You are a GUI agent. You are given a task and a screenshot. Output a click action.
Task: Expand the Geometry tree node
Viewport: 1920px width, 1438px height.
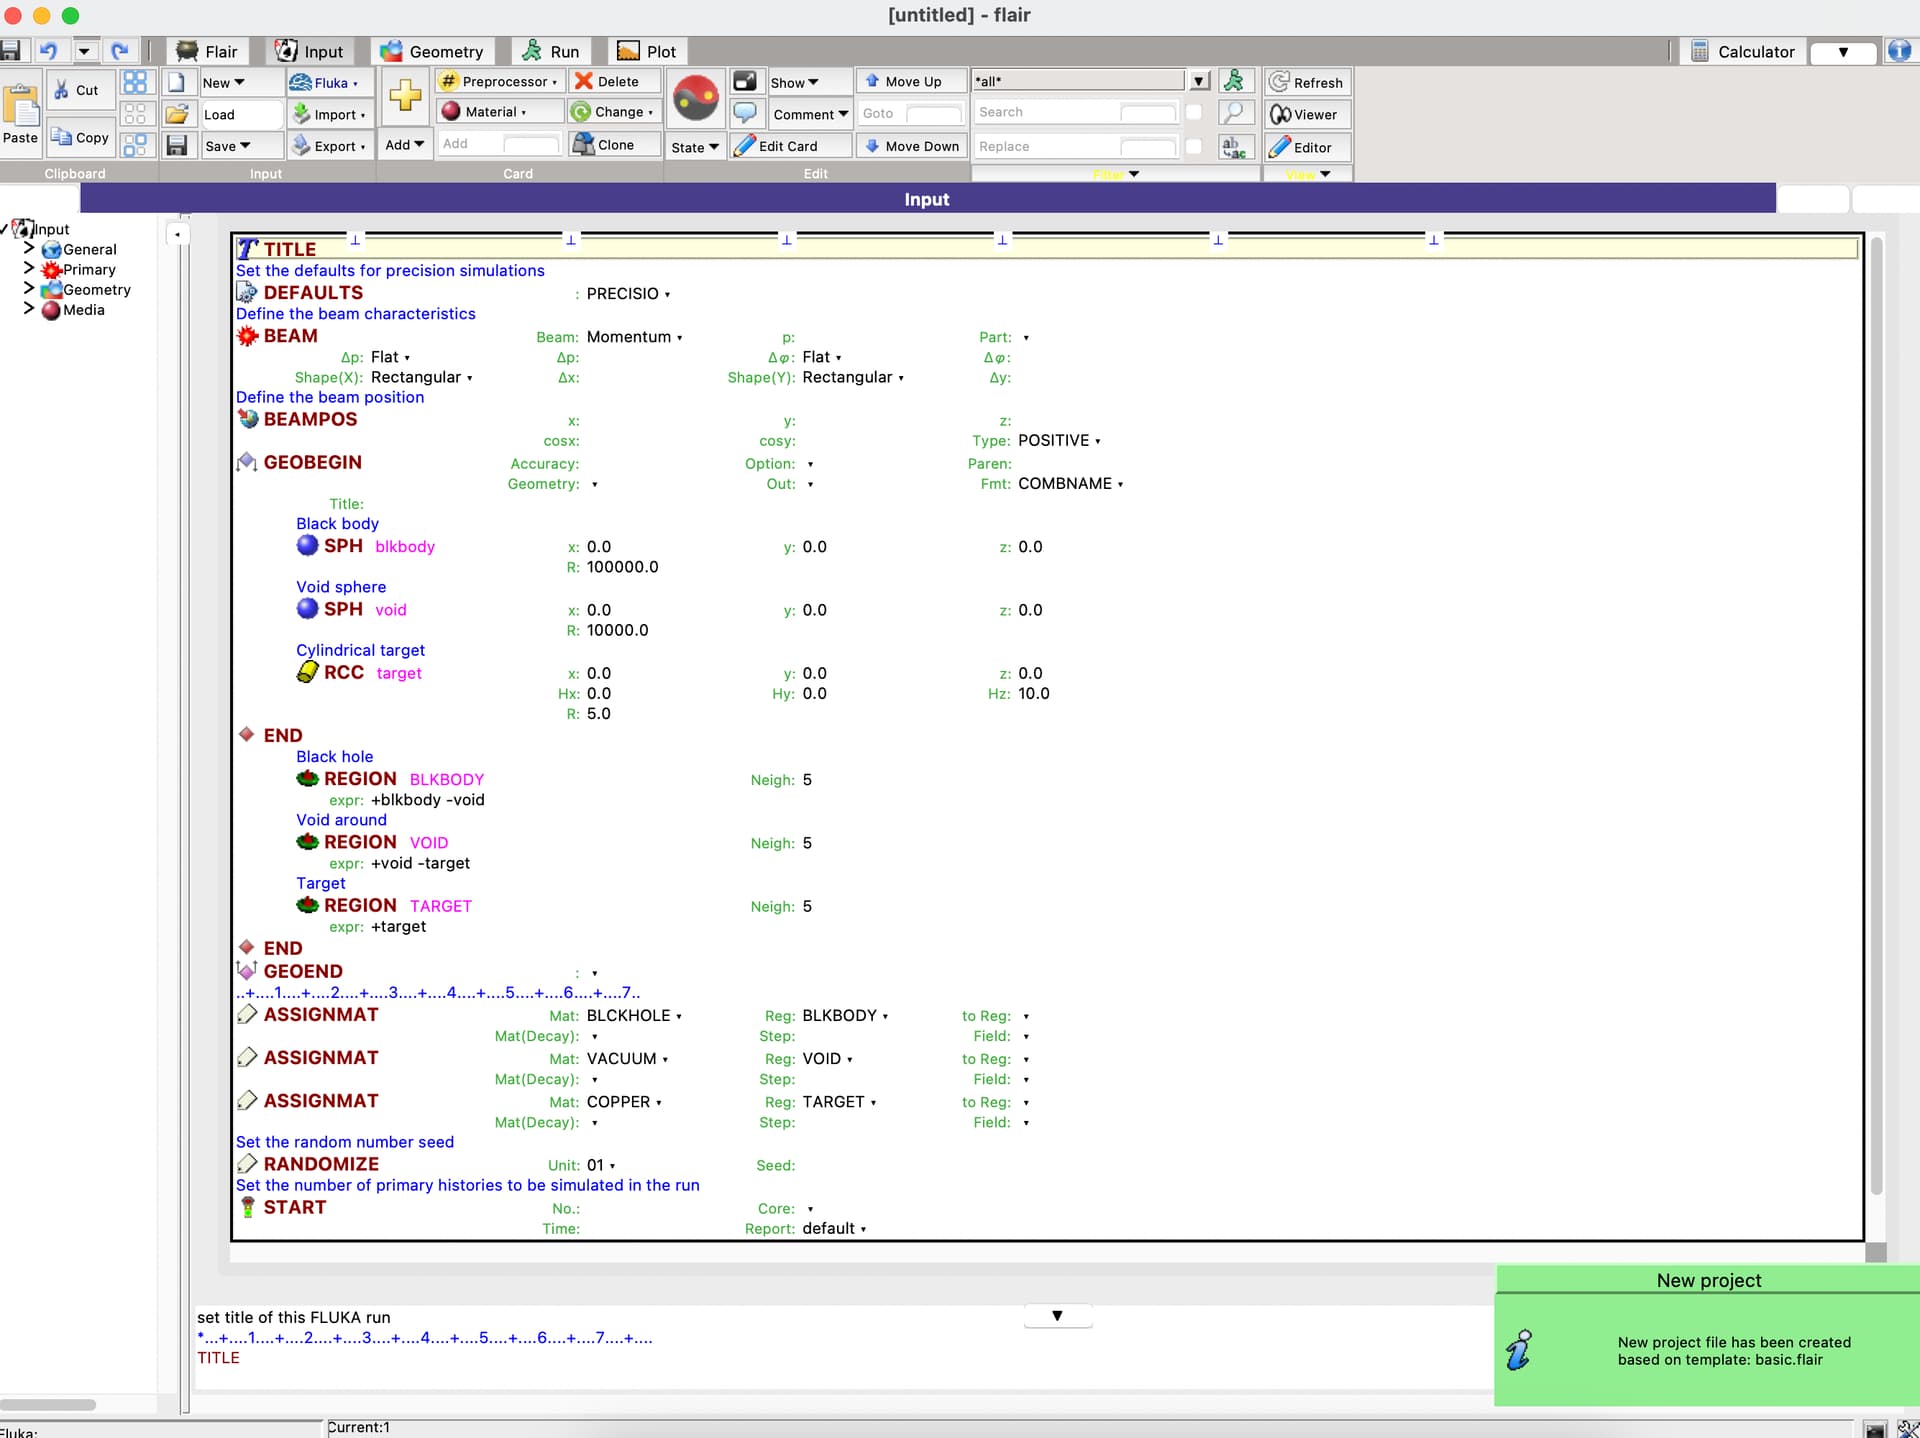pyautogui.click(x=29, y=289)
